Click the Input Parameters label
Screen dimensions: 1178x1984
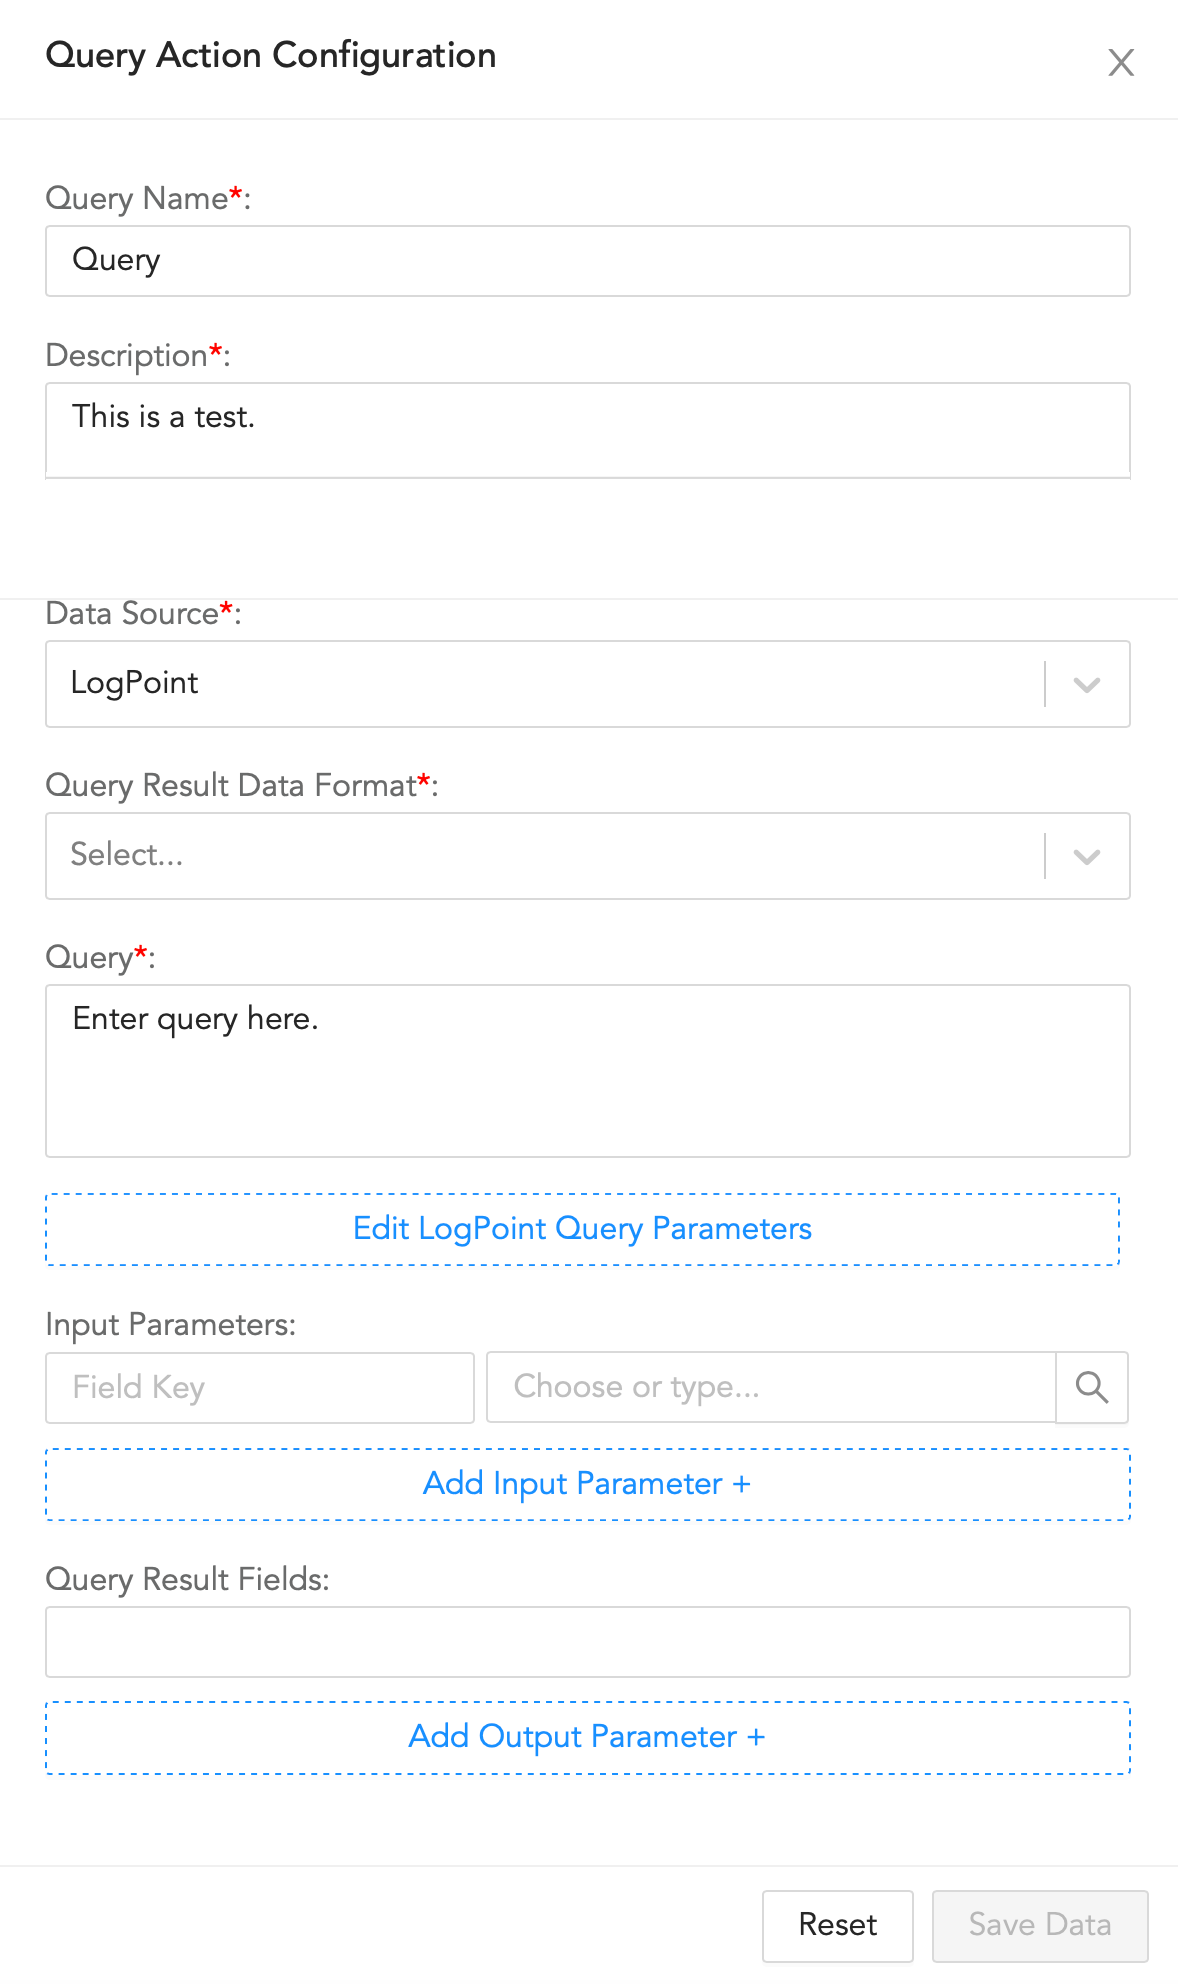coord(172,1324)
